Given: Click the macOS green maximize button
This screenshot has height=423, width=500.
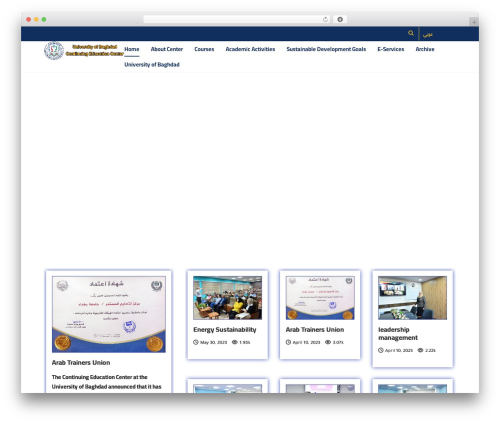Looking at the screenshot, I should point(44,19).
